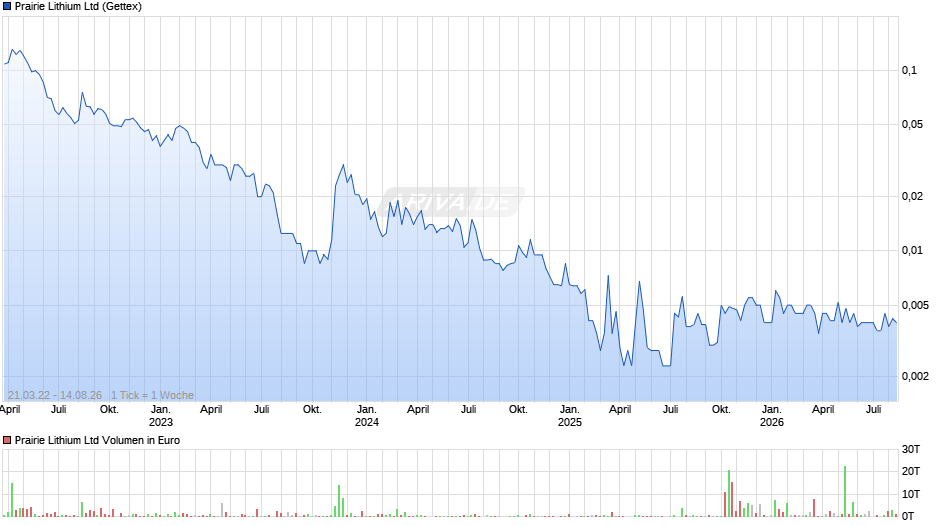The image size is (940, 526).
Task: Click the volume axis label '0T'
Action: click(908, 516)
